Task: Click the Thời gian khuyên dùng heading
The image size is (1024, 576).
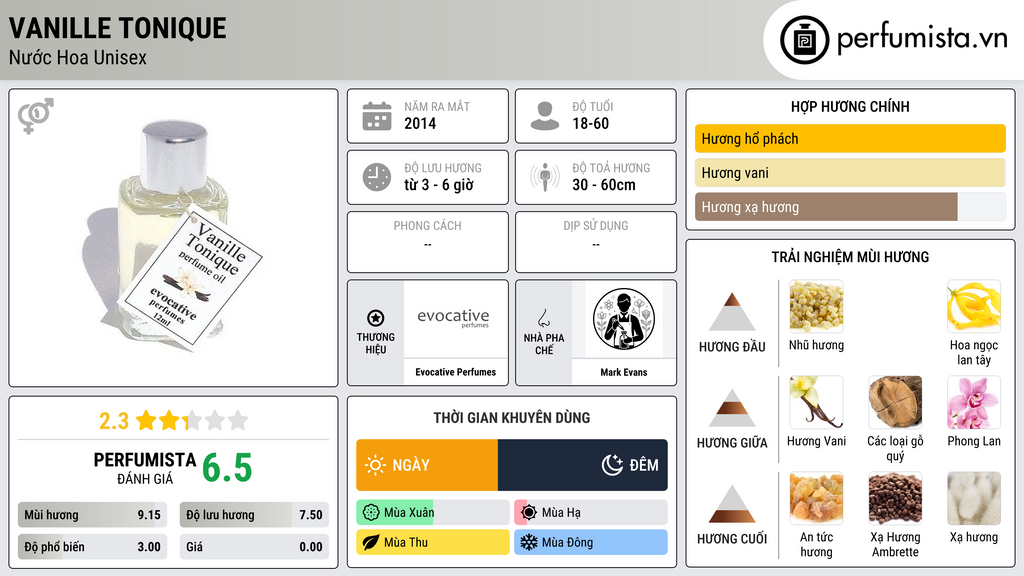Action: coord(512,418)
